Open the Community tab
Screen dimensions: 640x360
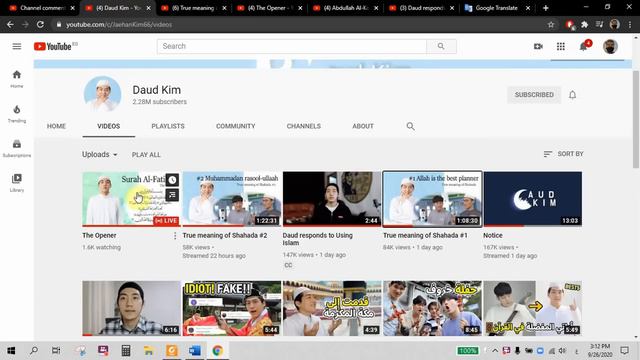(x=236, y=126)
